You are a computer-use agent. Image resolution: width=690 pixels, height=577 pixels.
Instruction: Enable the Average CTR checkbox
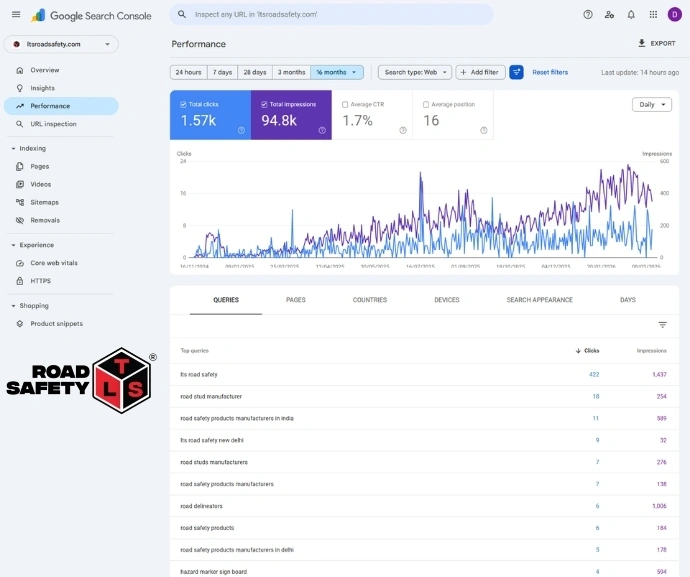(345, 104)
